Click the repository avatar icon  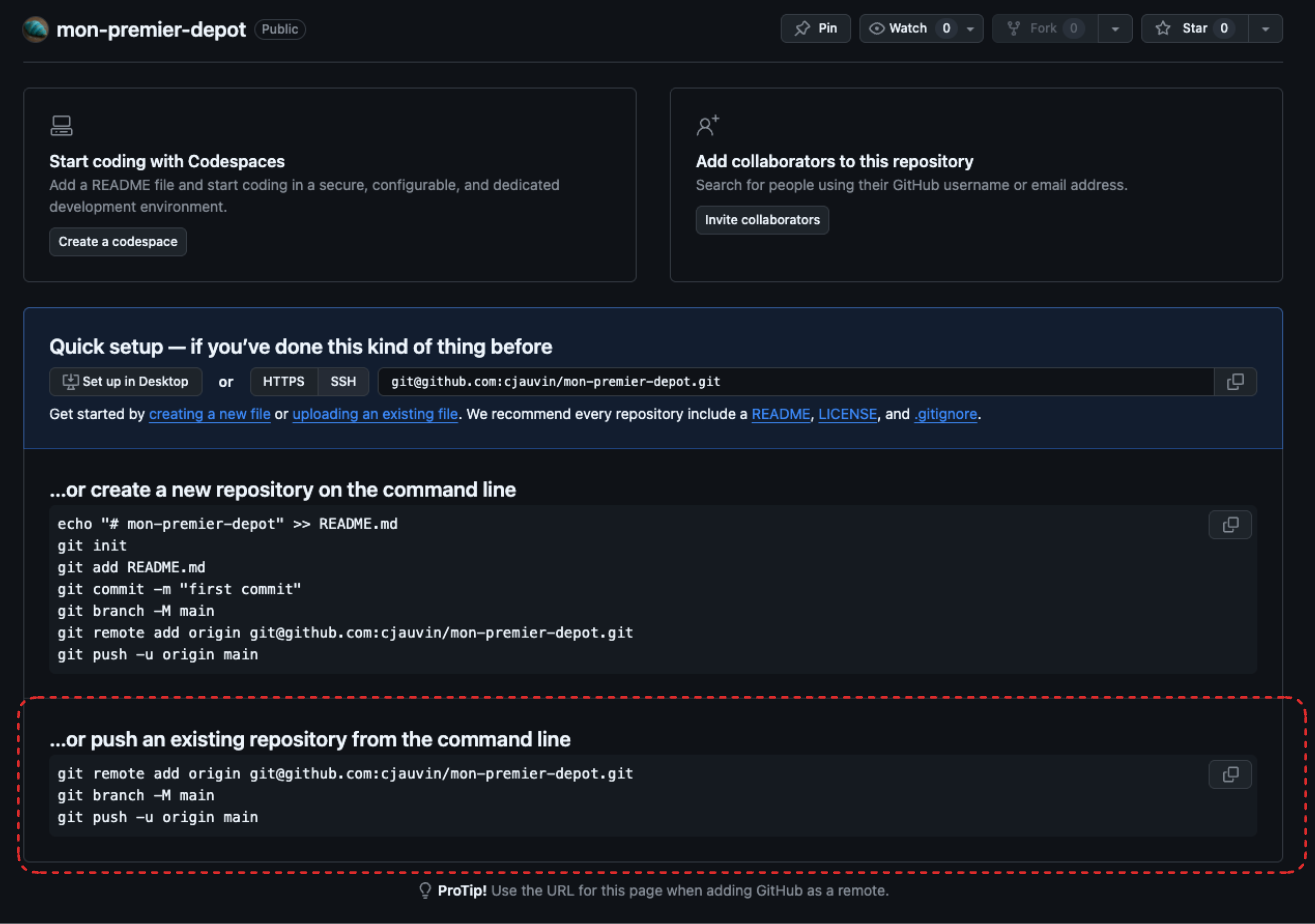(36, 29)
